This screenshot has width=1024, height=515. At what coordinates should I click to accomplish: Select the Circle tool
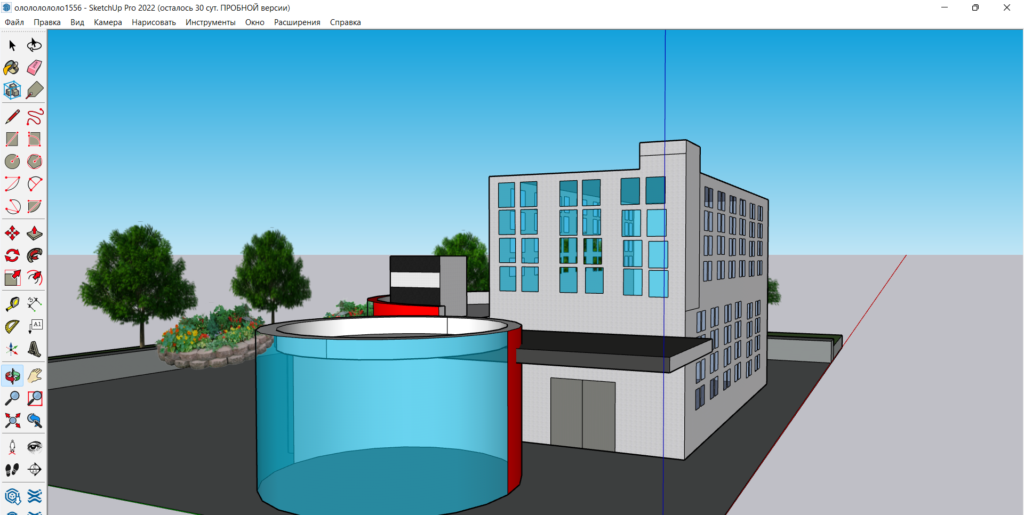coord(12,161)
